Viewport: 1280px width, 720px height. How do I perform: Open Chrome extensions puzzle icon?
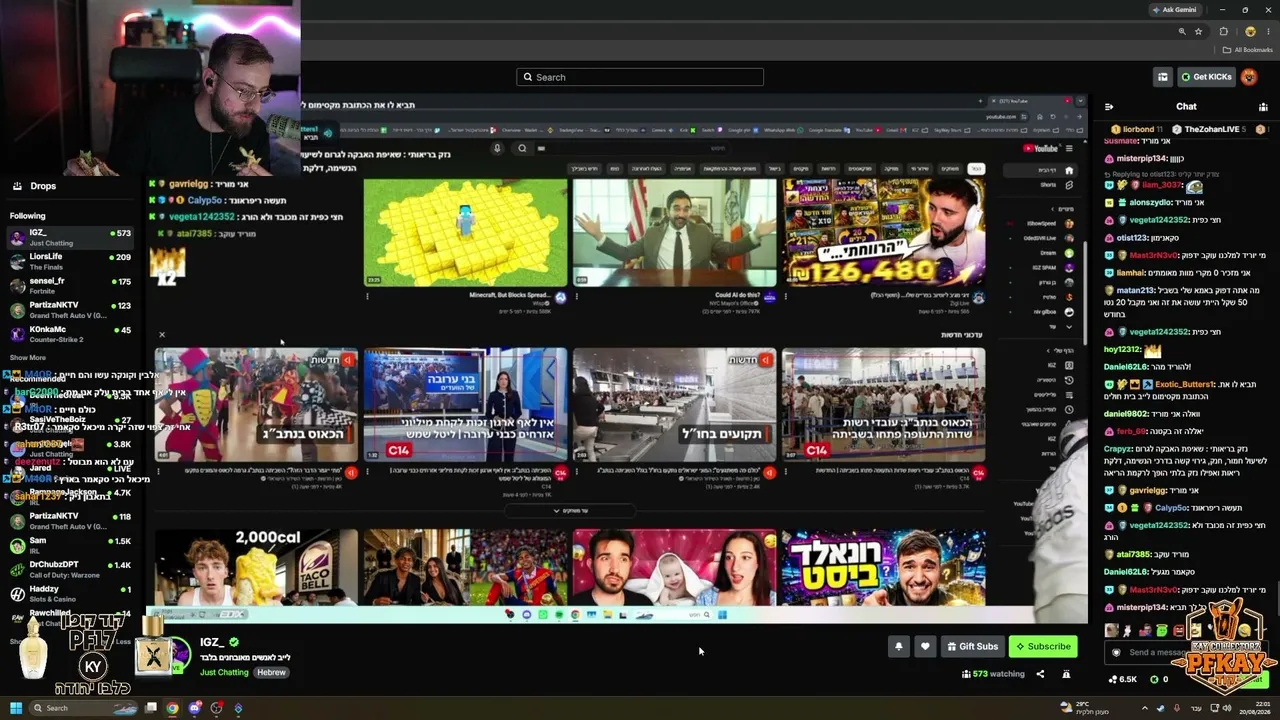(1223, 31)
